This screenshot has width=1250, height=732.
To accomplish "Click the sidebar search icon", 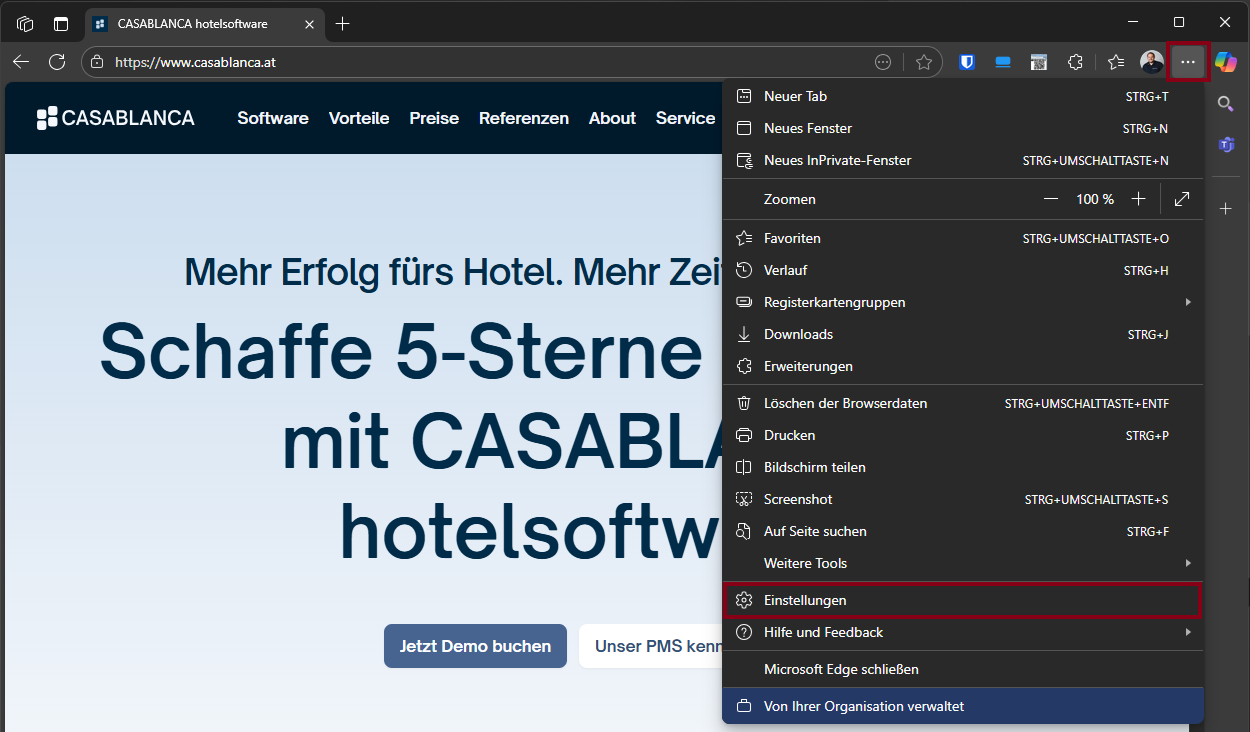I will click(x=1226, y=103).
